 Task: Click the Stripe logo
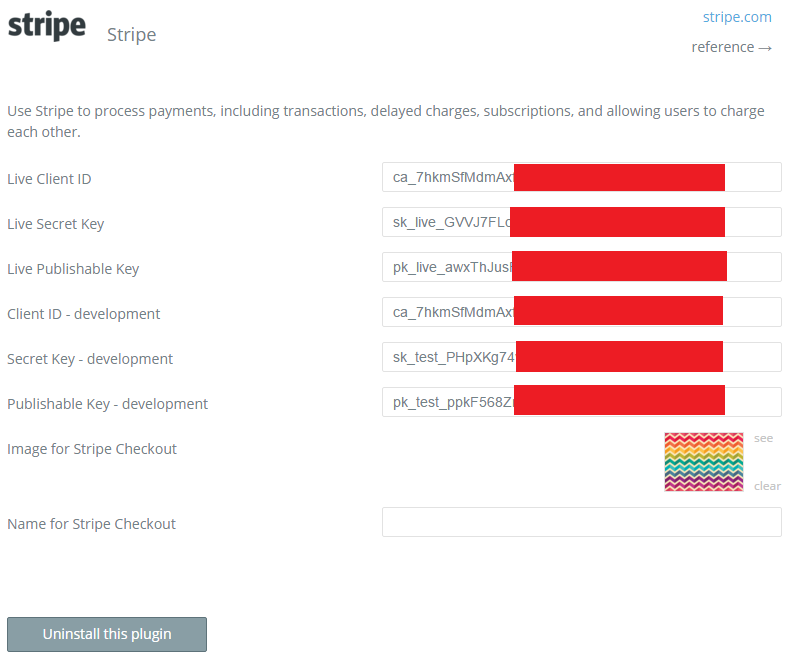click(x=46, y=27)
